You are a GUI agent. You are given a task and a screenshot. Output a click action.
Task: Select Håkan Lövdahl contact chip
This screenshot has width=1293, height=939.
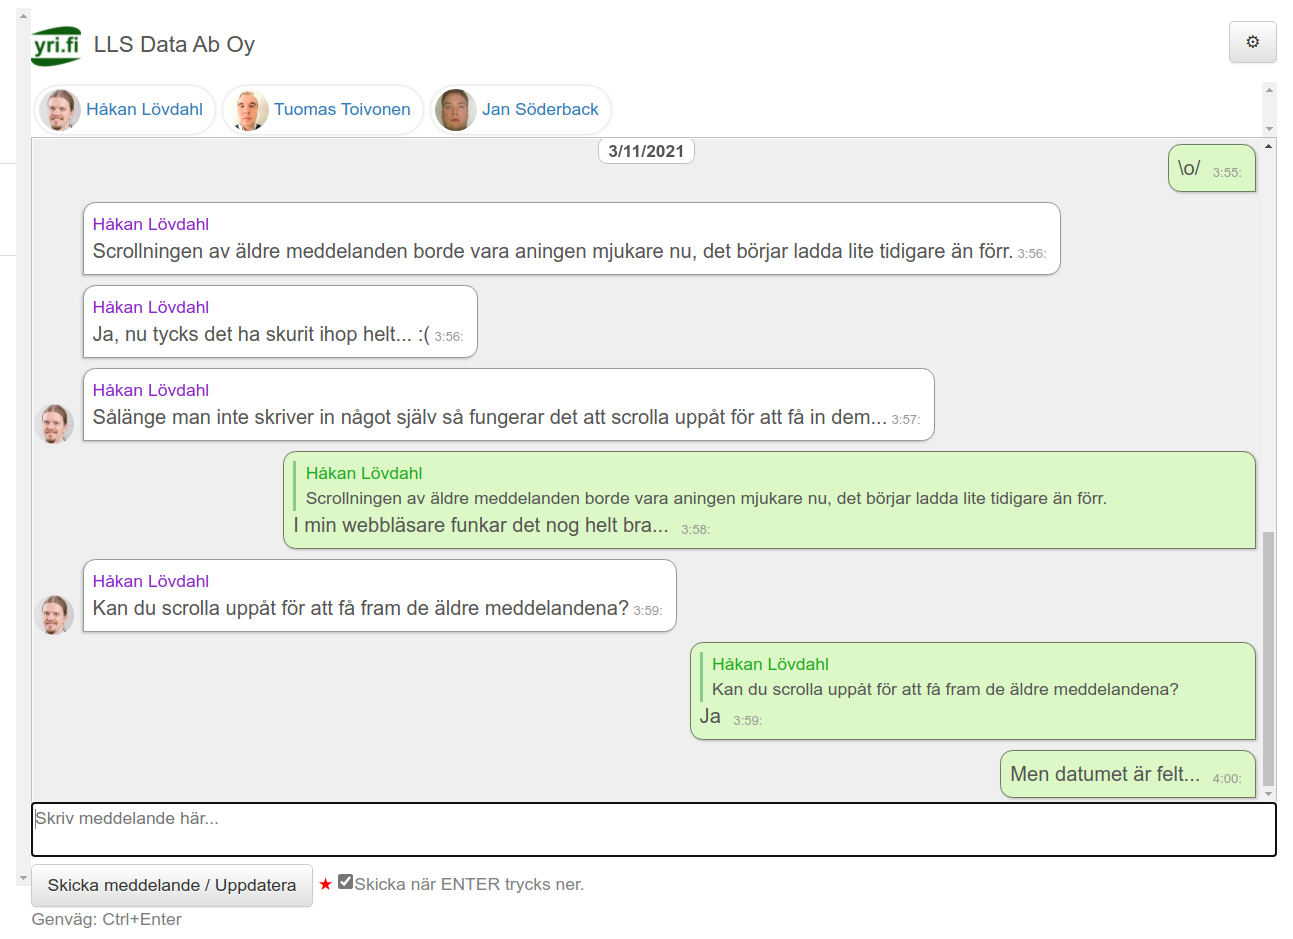pyautogui.click(x=126, y=109)
